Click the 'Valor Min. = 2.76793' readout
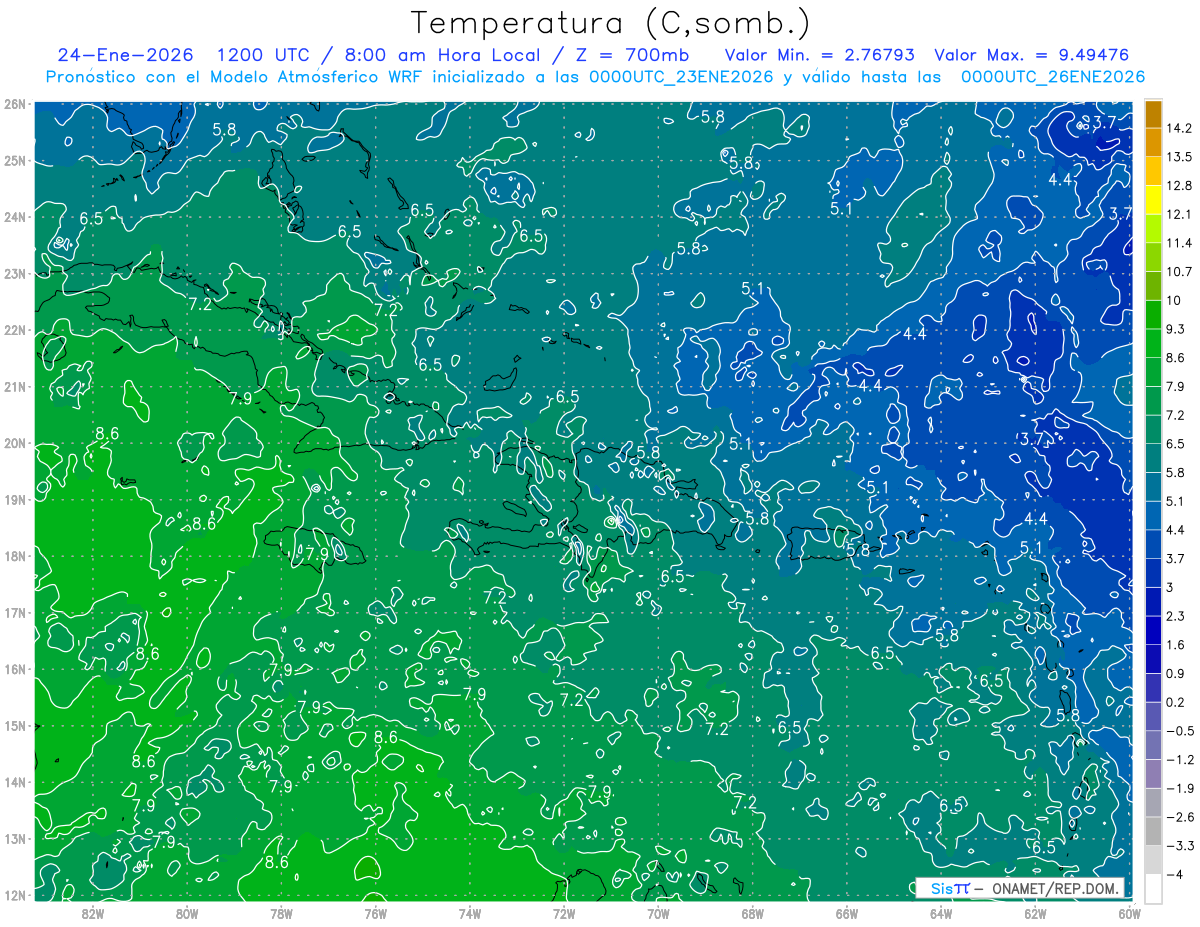Image resolution: width=1200 pixels, height=927 pixels. point(819,55)
